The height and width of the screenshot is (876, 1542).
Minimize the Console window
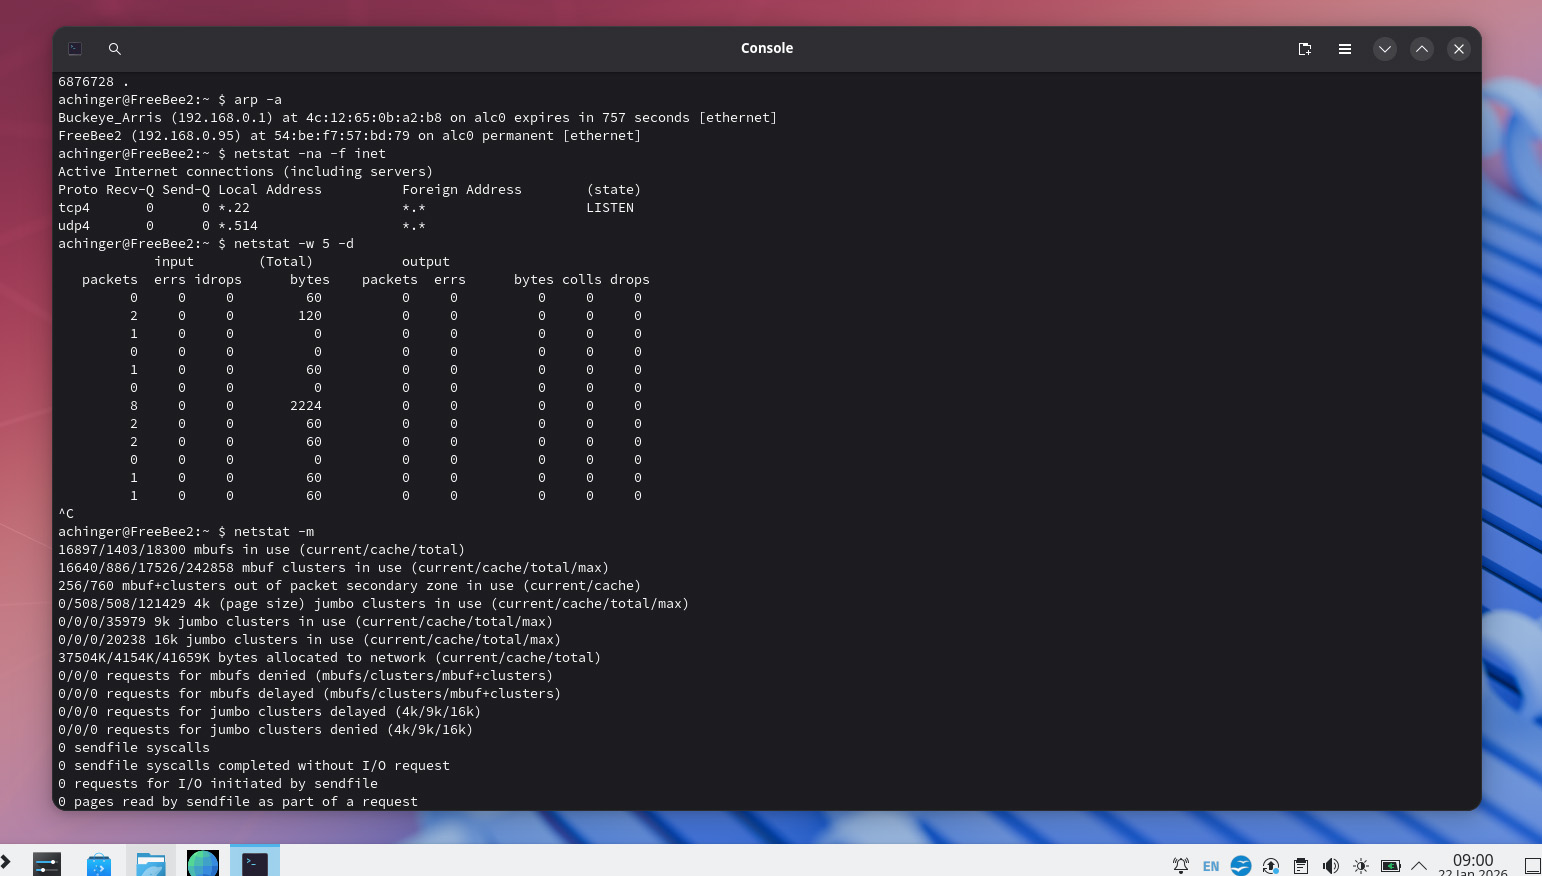[1384, 49]
